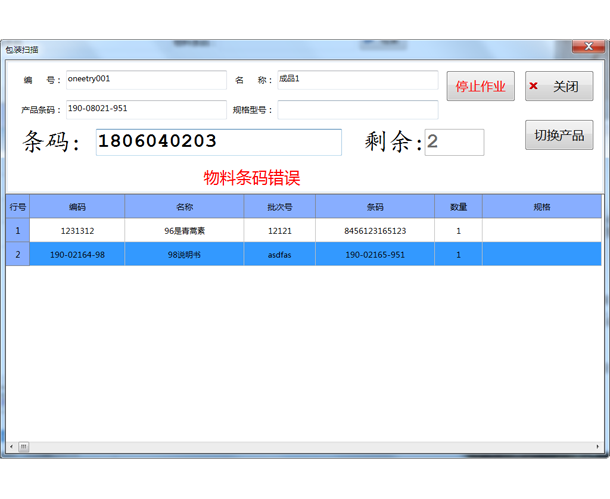
Task: Close the 包装扫描 window
Action: pos(588,46)
